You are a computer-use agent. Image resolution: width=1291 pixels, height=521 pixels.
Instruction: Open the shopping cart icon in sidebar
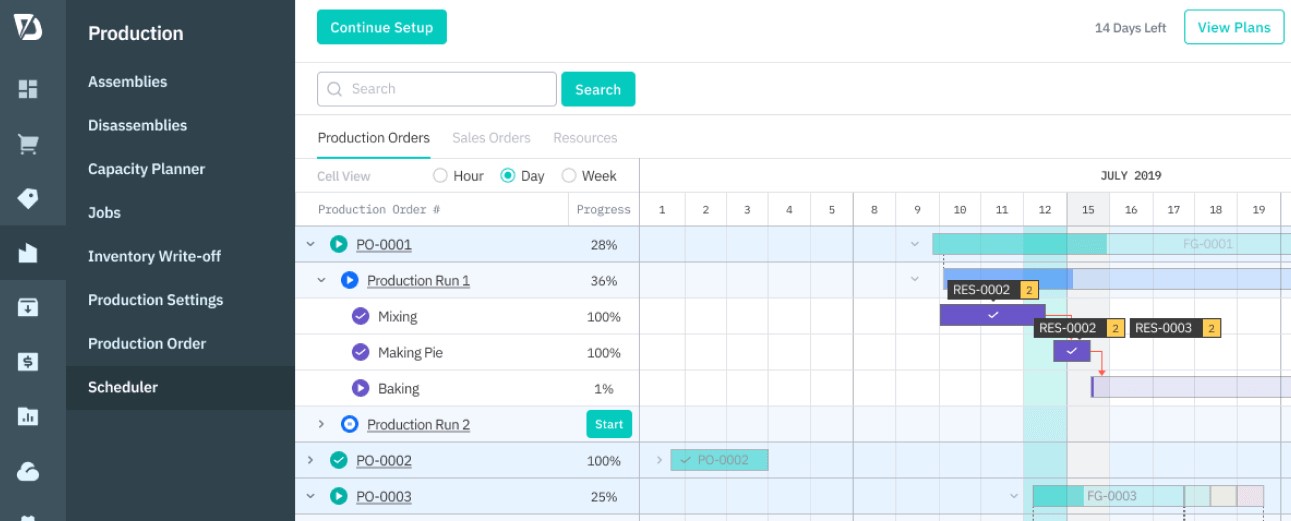pyautogui.click(x=28, y=144)
